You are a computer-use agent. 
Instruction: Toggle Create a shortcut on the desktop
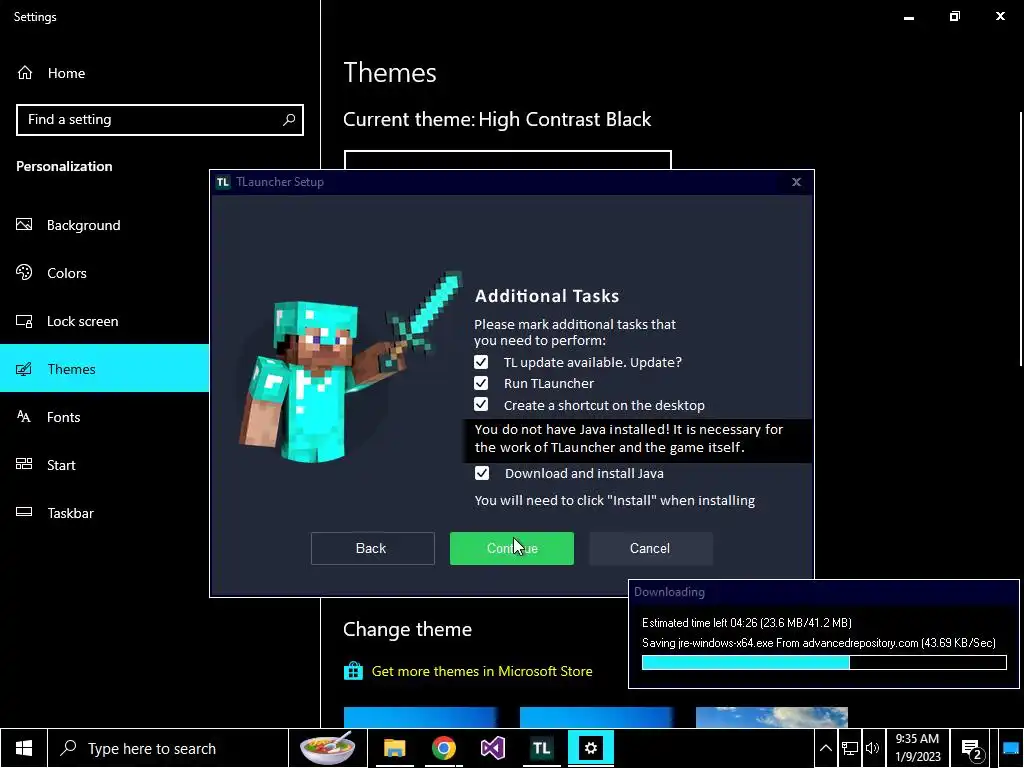tap(481, 405)
